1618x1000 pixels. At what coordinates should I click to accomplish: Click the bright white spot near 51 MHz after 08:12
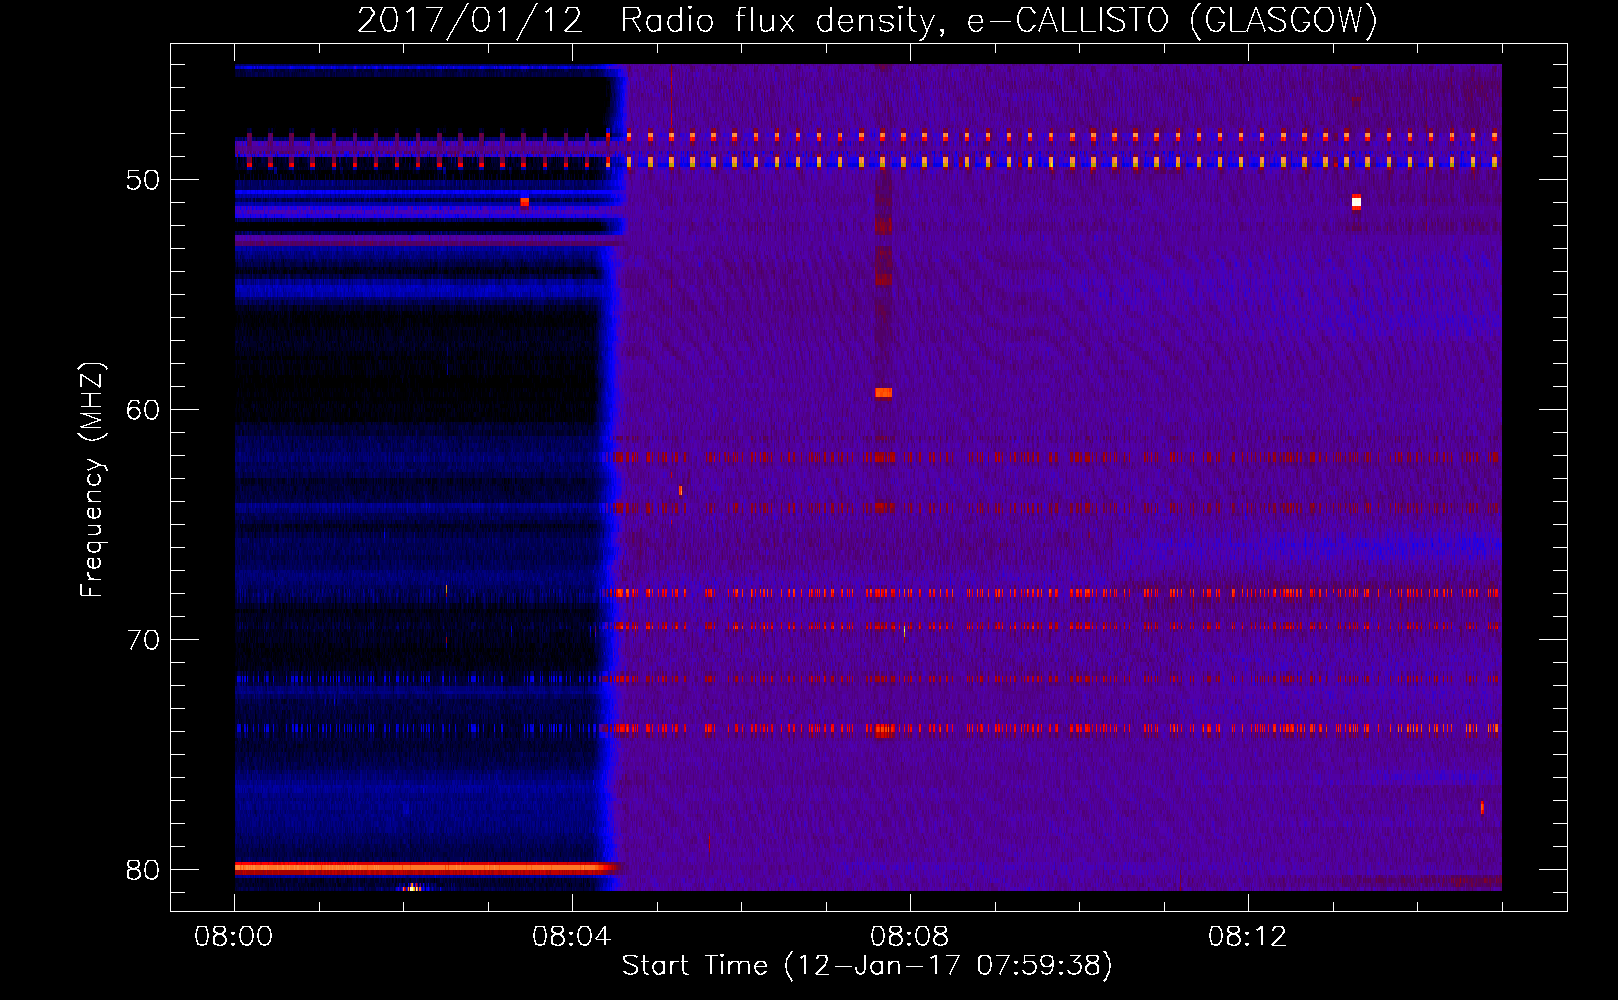(1356, 202)
